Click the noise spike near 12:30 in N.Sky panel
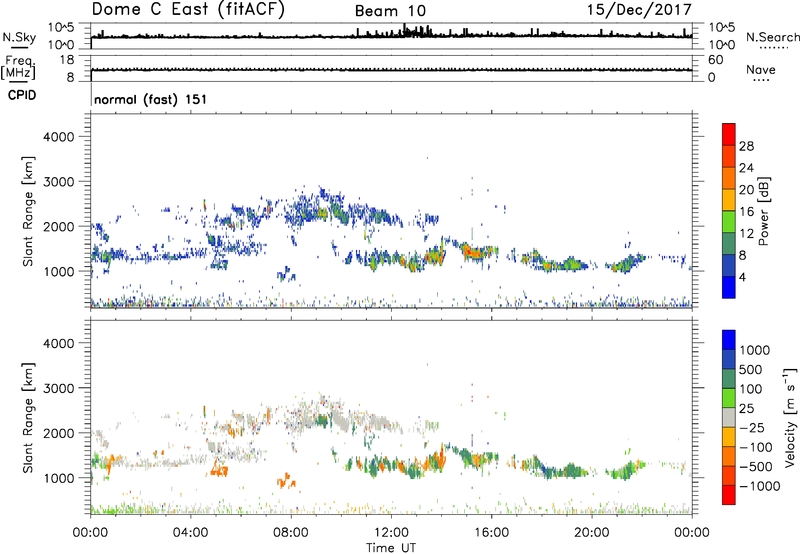 coord(405,30)
